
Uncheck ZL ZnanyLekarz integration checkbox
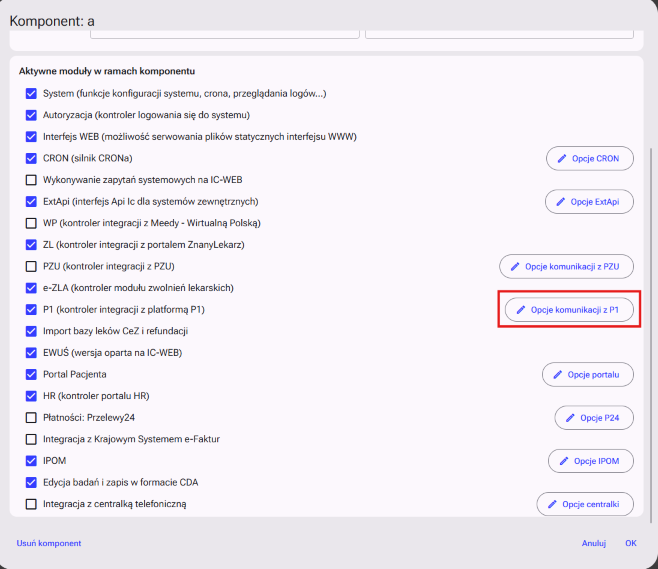coord(31,245)
